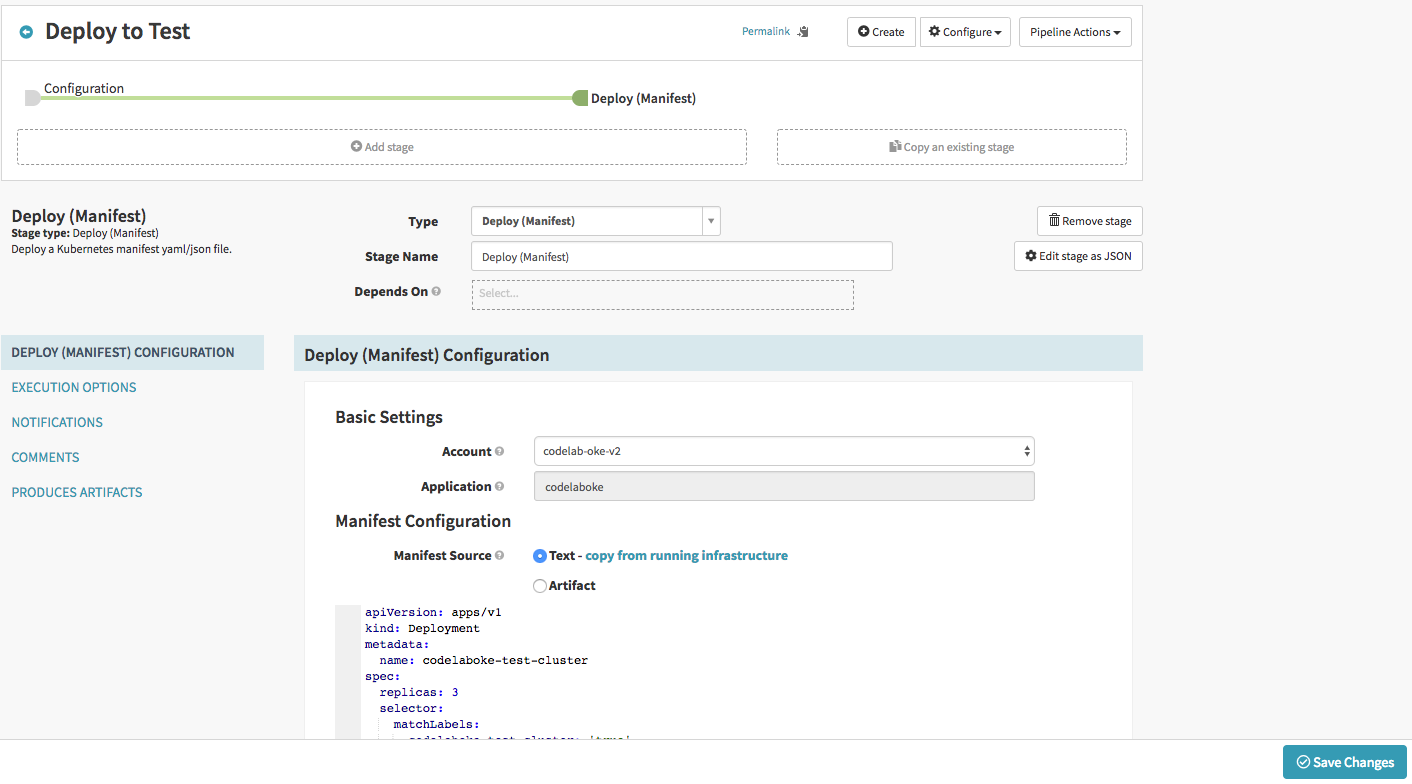1412x784 pixels.
Task: Click the clipboard icon next to Permalink
Action: pos(803,32)
